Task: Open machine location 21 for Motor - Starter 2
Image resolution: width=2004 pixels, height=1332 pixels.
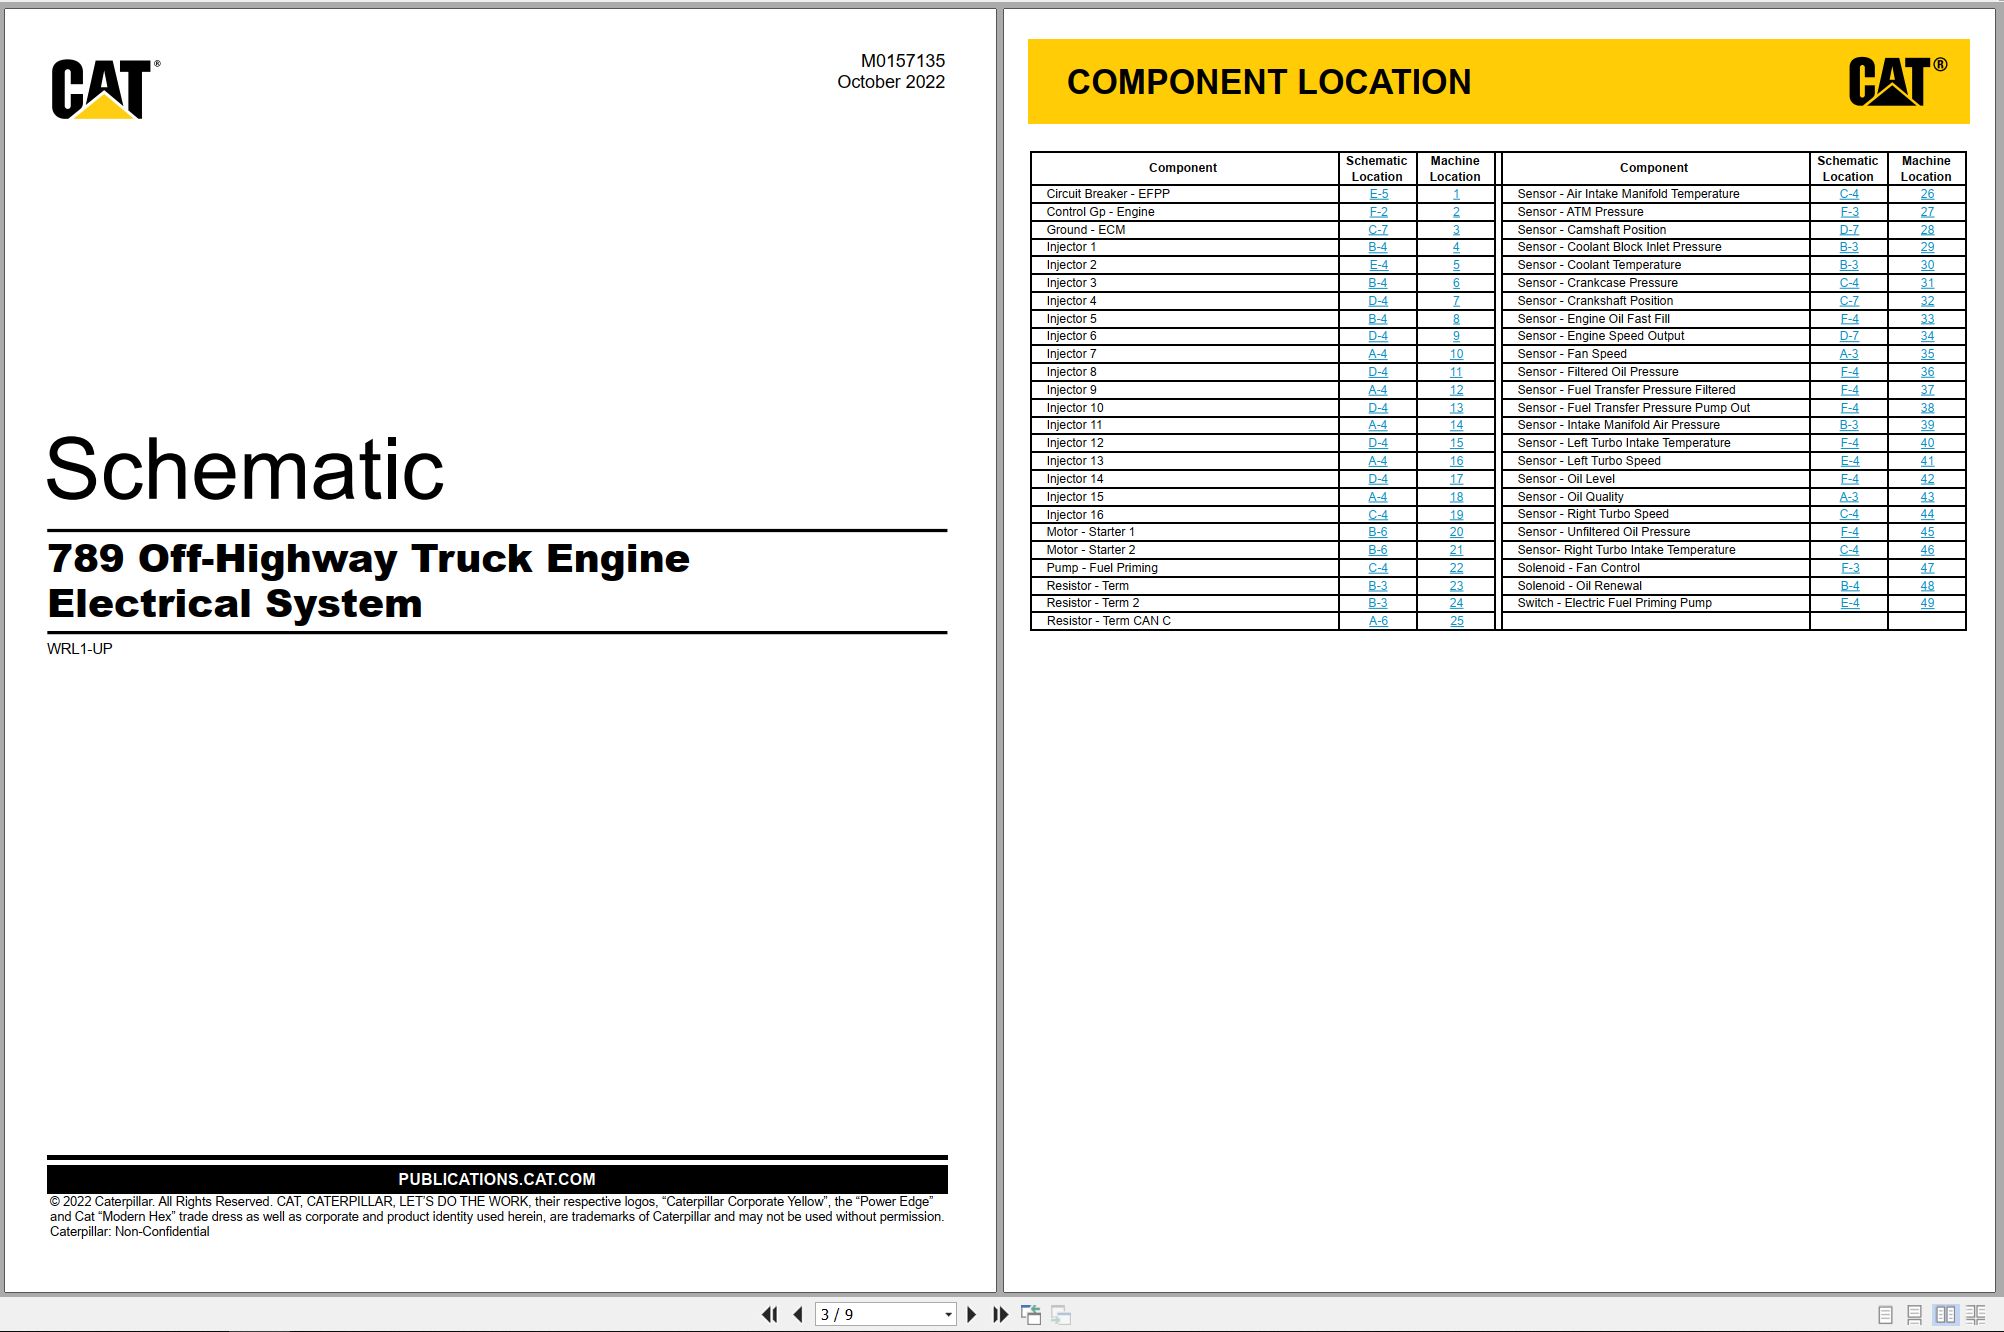Action: 1456,550
